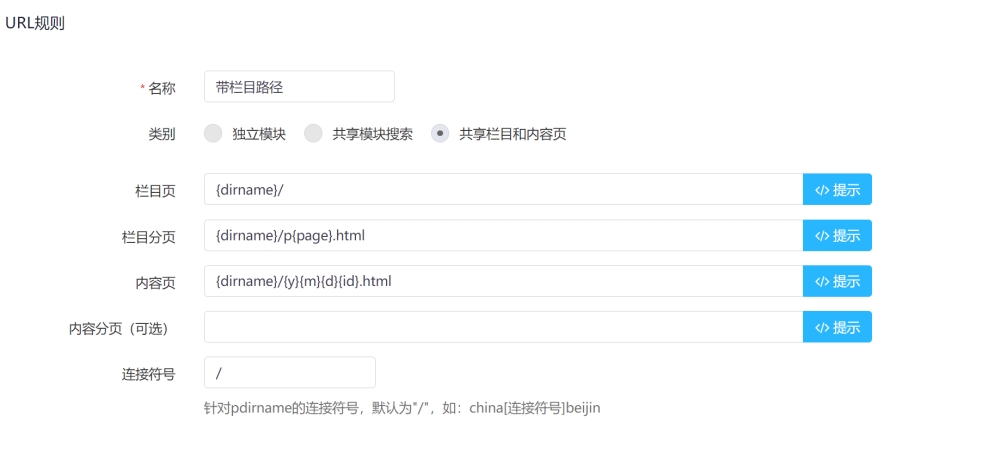Screen dimensions: 1000x461
Task: Click the 类别 label
Action: tap(161, 135)
